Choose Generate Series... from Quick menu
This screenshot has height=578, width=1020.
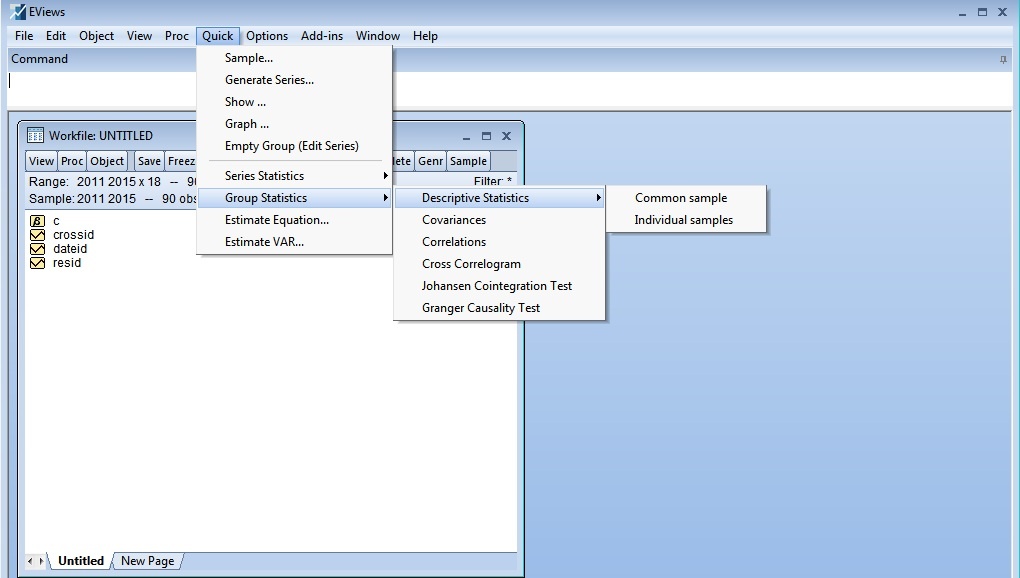tap(295, 80)
